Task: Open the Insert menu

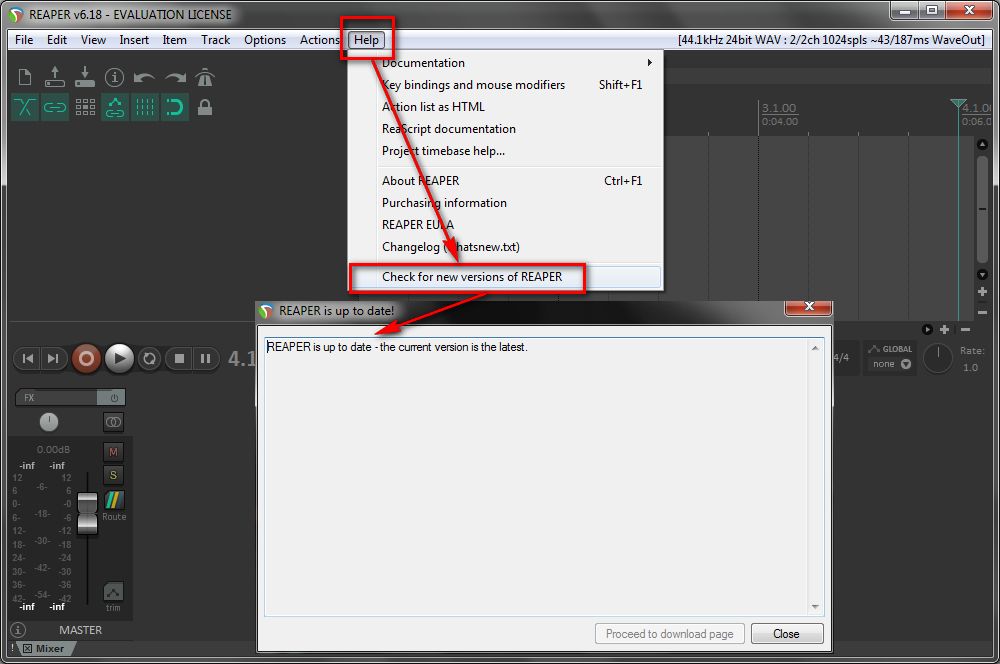Action: click(134, 40)
